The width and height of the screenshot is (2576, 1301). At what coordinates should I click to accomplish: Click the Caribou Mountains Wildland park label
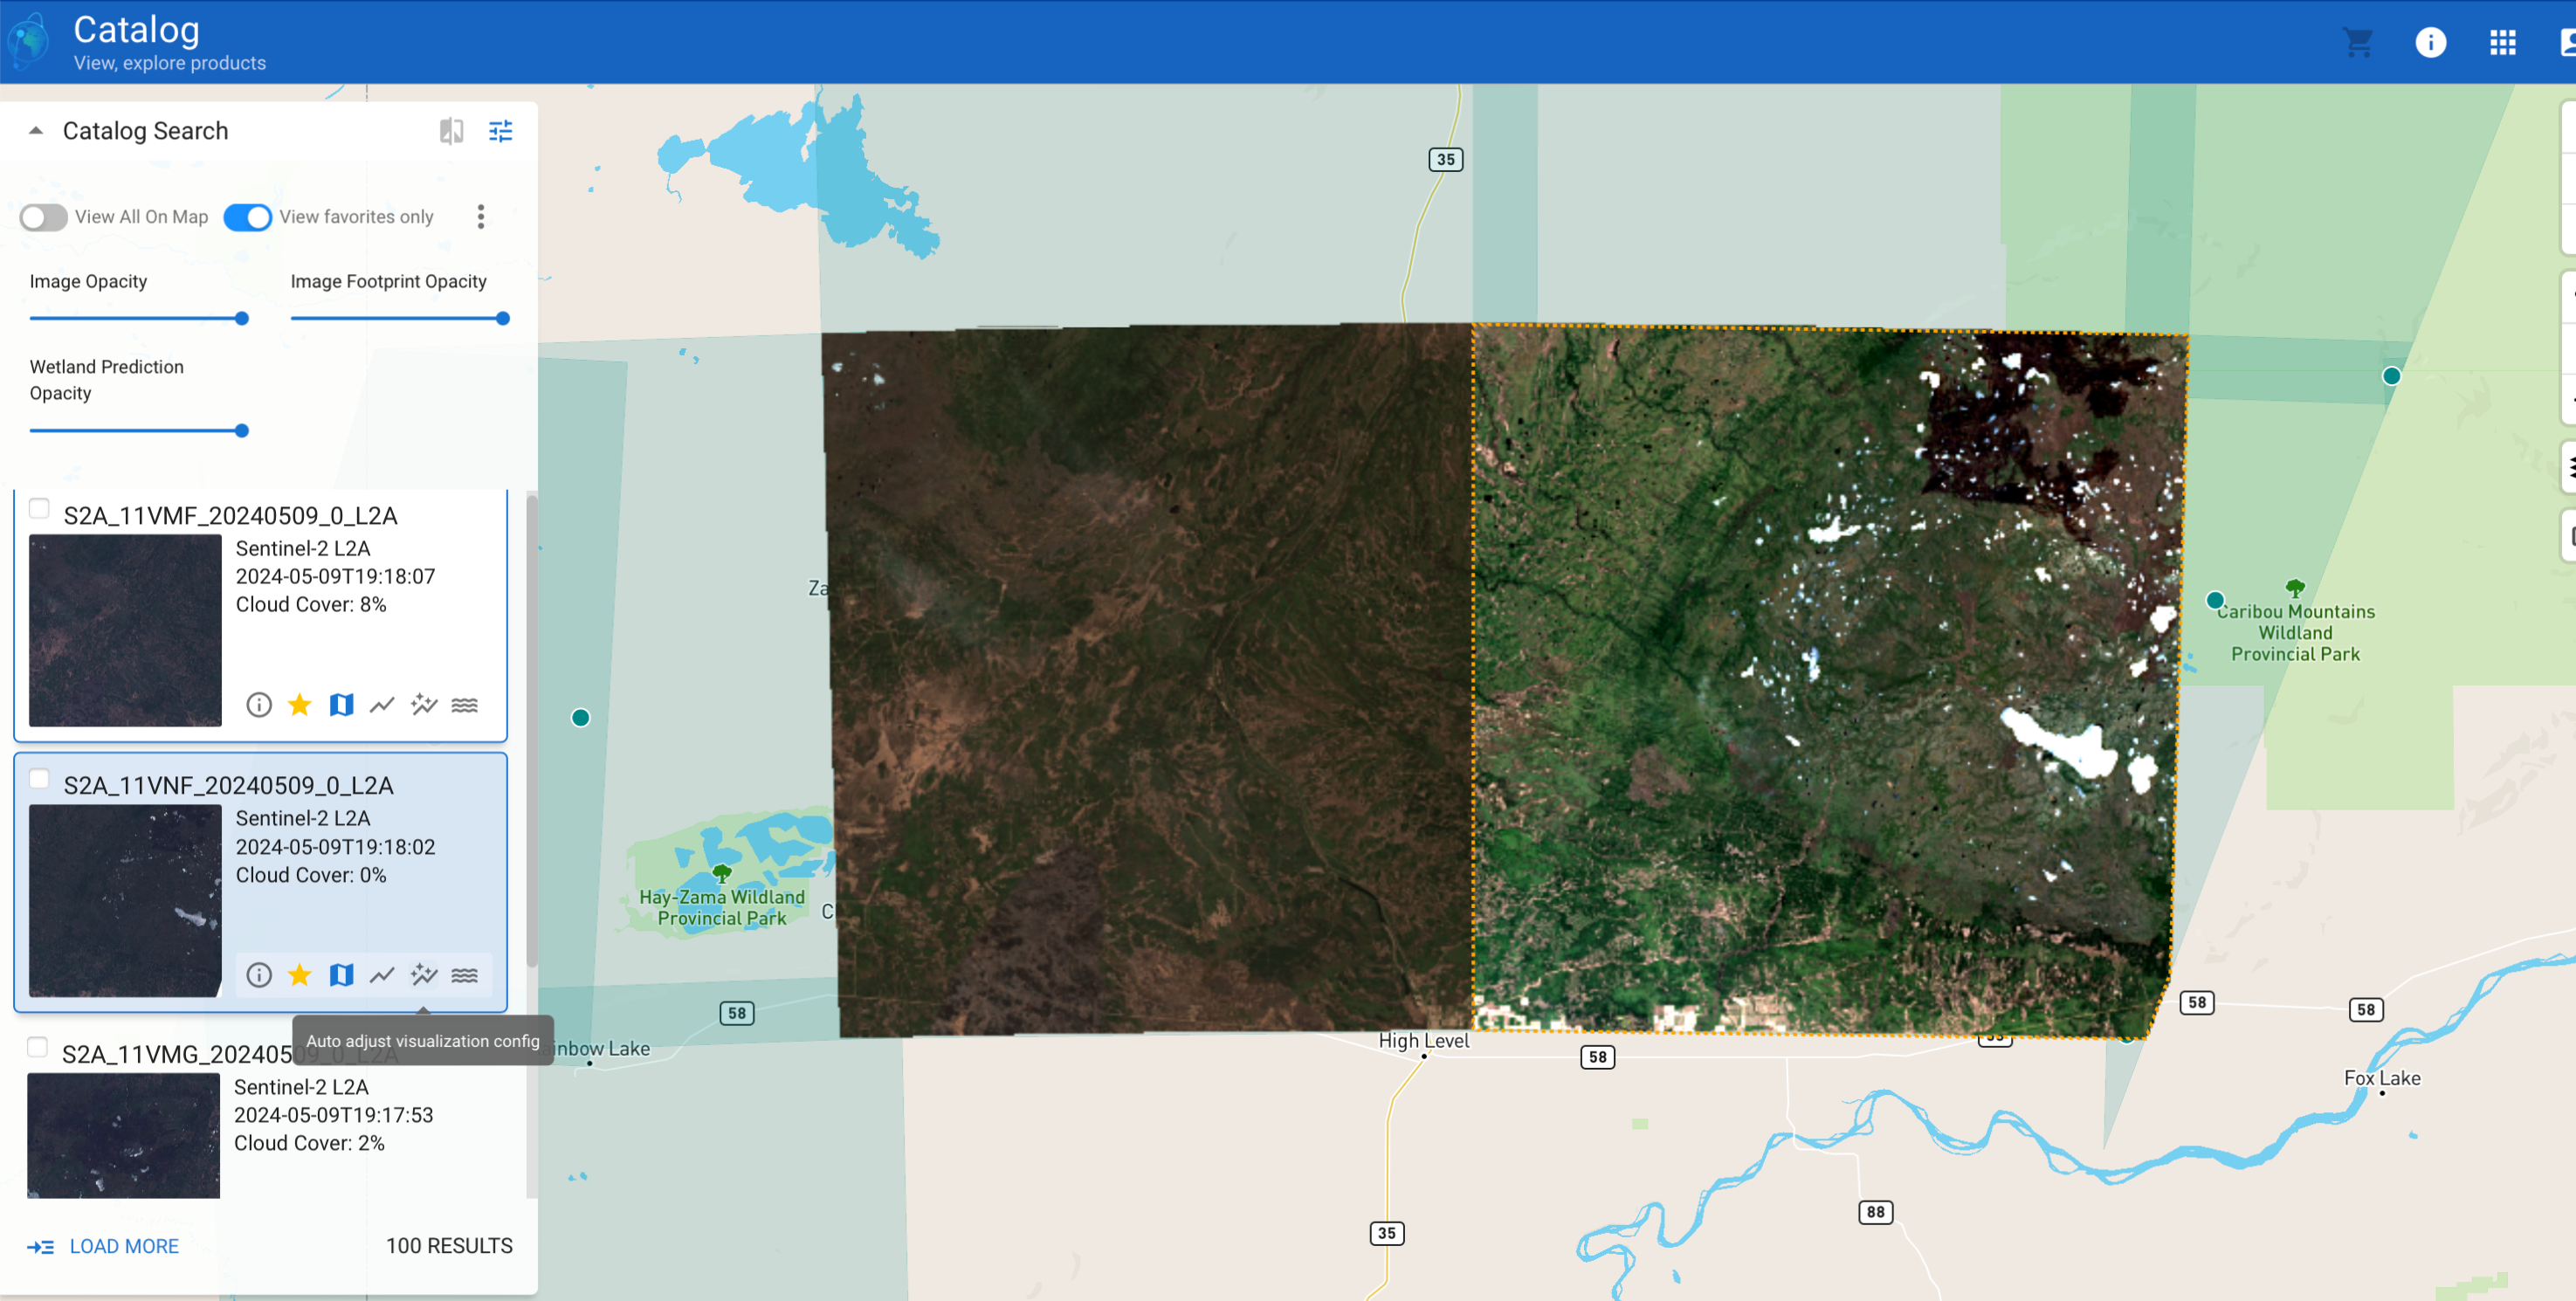2295,633
